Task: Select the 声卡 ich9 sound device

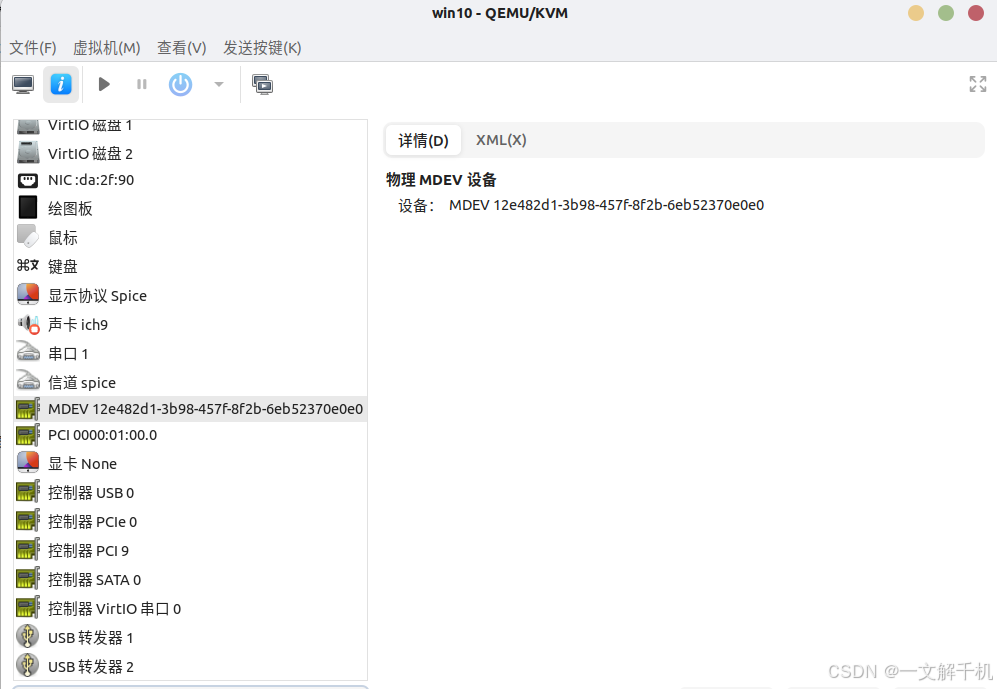Action: (78, 324)
